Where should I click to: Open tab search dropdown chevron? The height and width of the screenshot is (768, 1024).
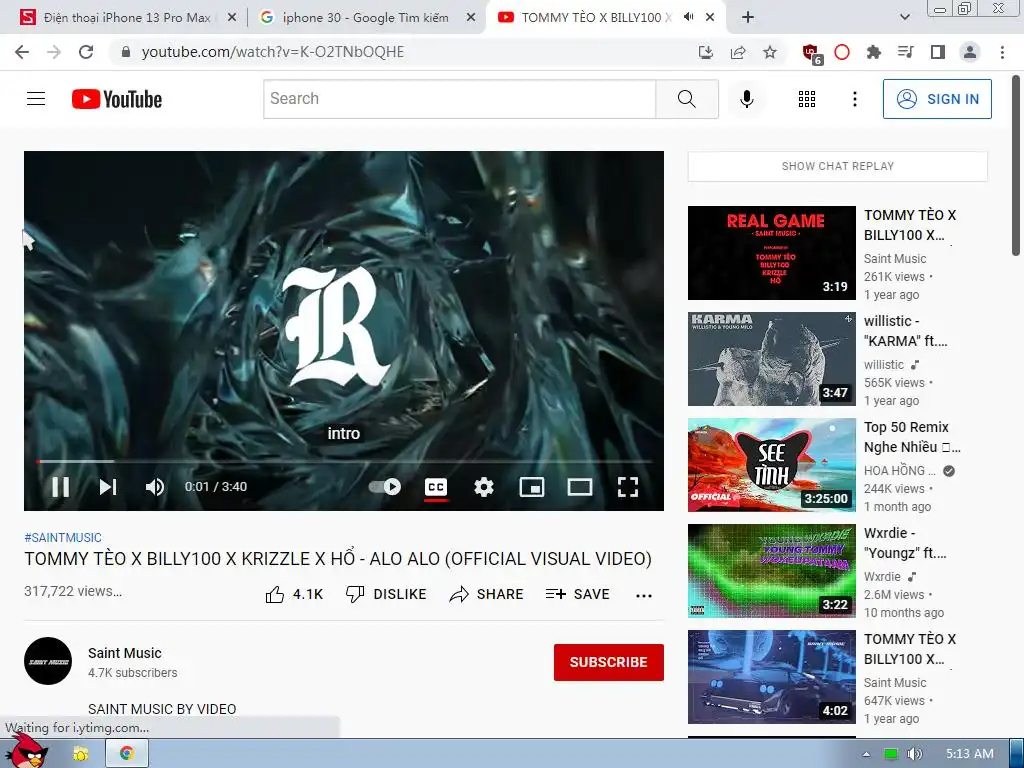coord(904,18)
